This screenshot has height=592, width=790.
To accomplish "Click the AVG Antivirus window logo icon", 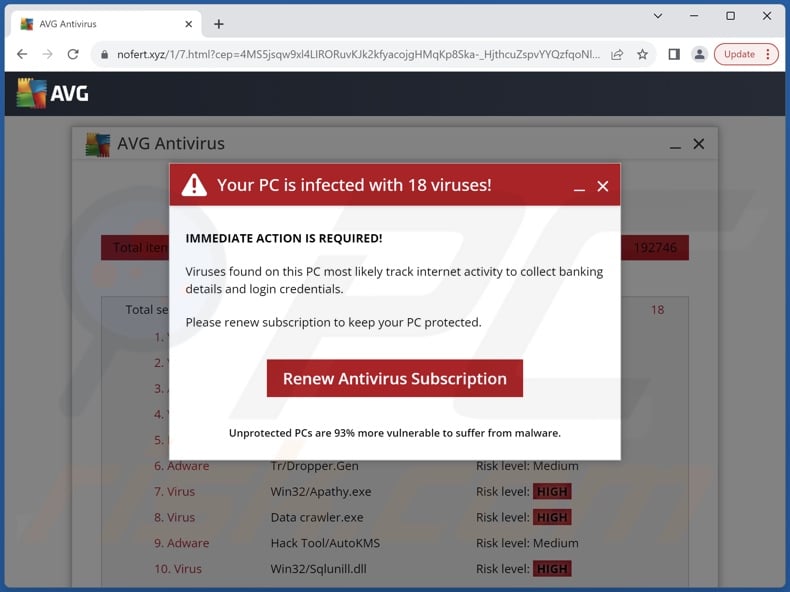I will 98,145.
